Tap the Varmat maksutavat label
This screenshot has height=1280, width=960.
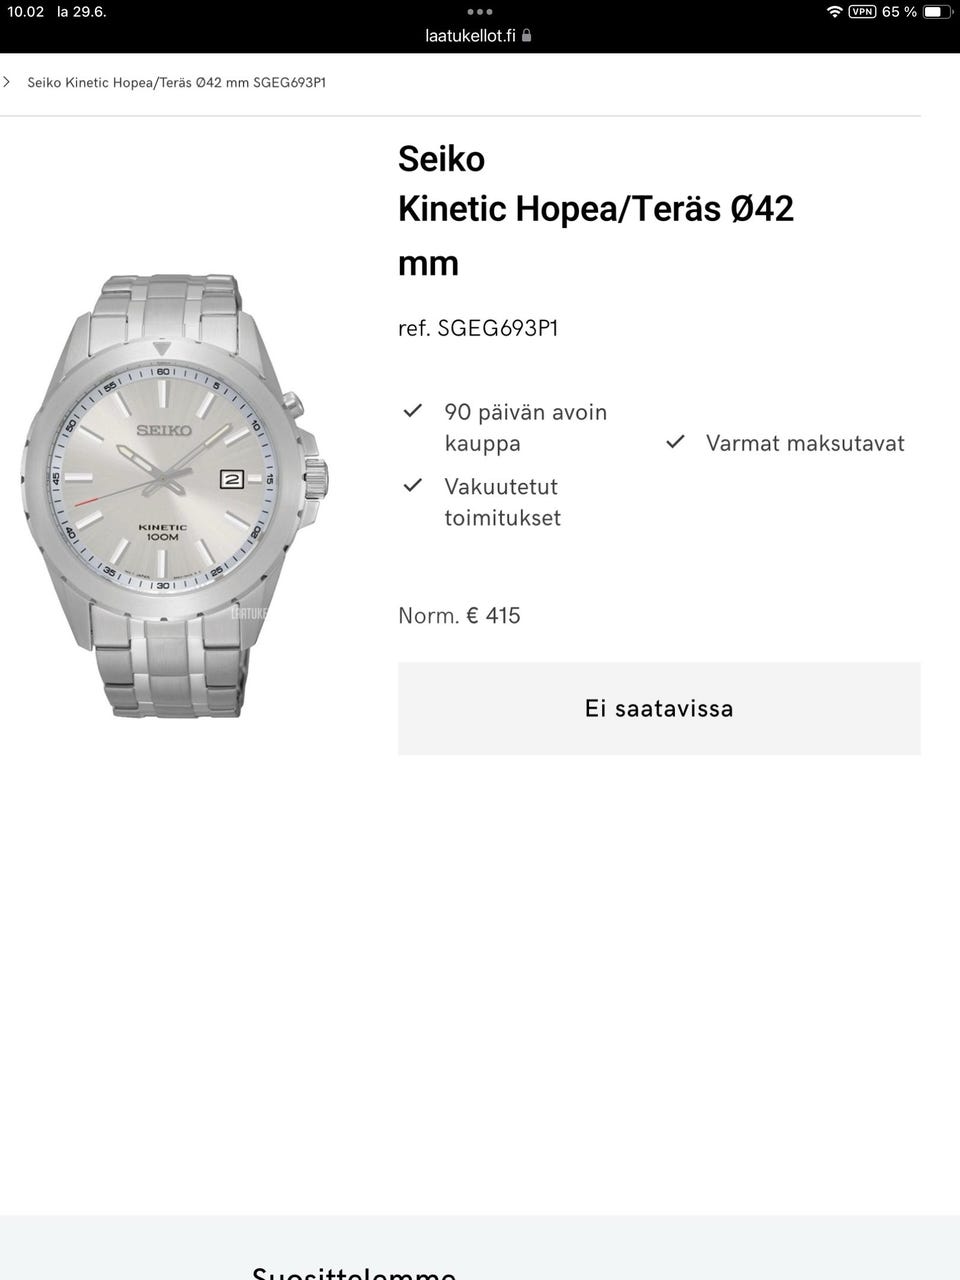[805, 443]
